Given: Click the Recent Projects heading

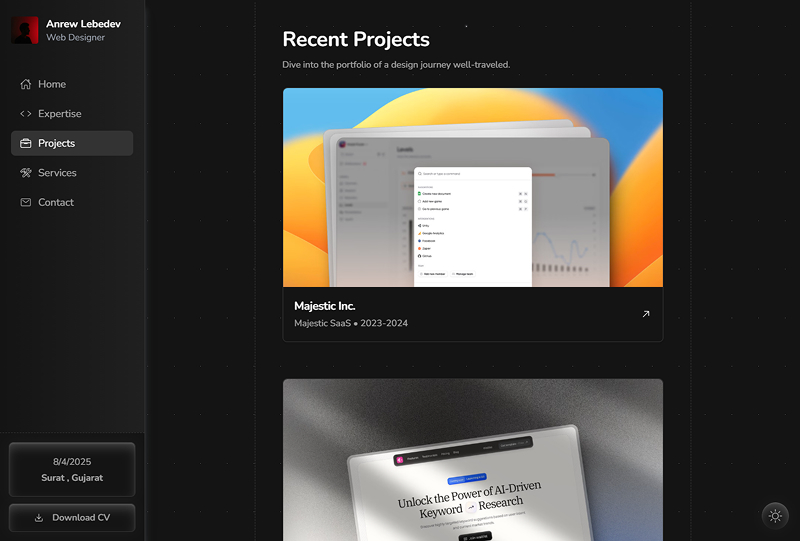Looking at the screenshot, I should coord(356,39).
